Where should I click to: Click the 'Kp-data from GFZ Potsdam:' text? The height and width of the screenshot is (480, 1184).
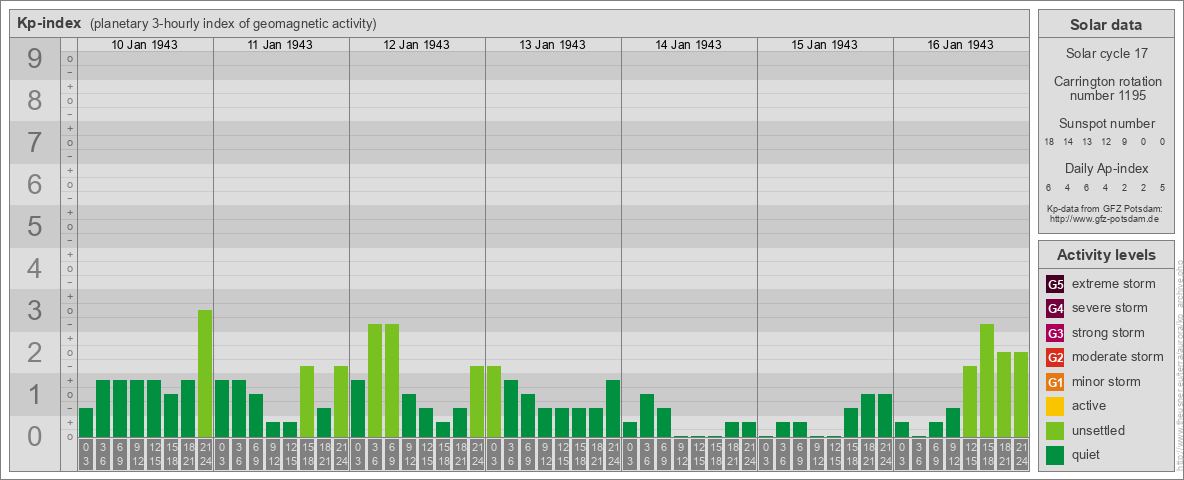pos(1105,208)
